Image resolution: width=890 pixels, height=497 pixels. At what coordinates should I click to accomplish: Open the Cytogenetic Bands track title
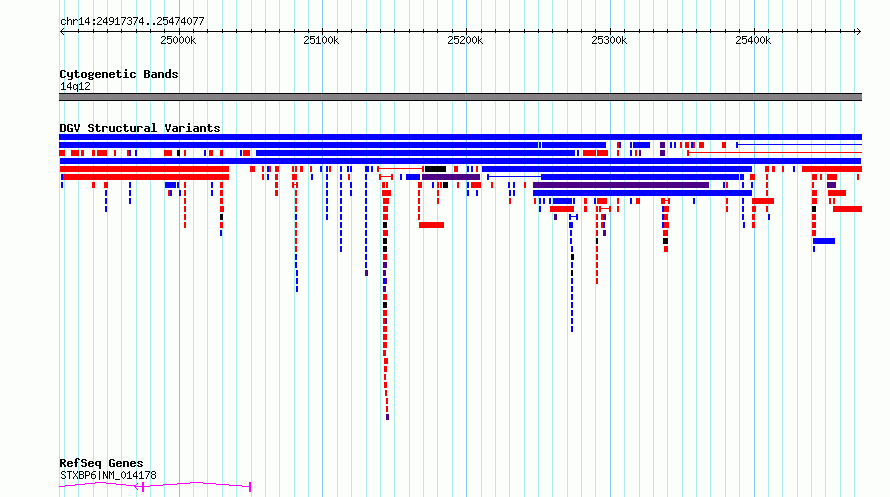point(119,74)
